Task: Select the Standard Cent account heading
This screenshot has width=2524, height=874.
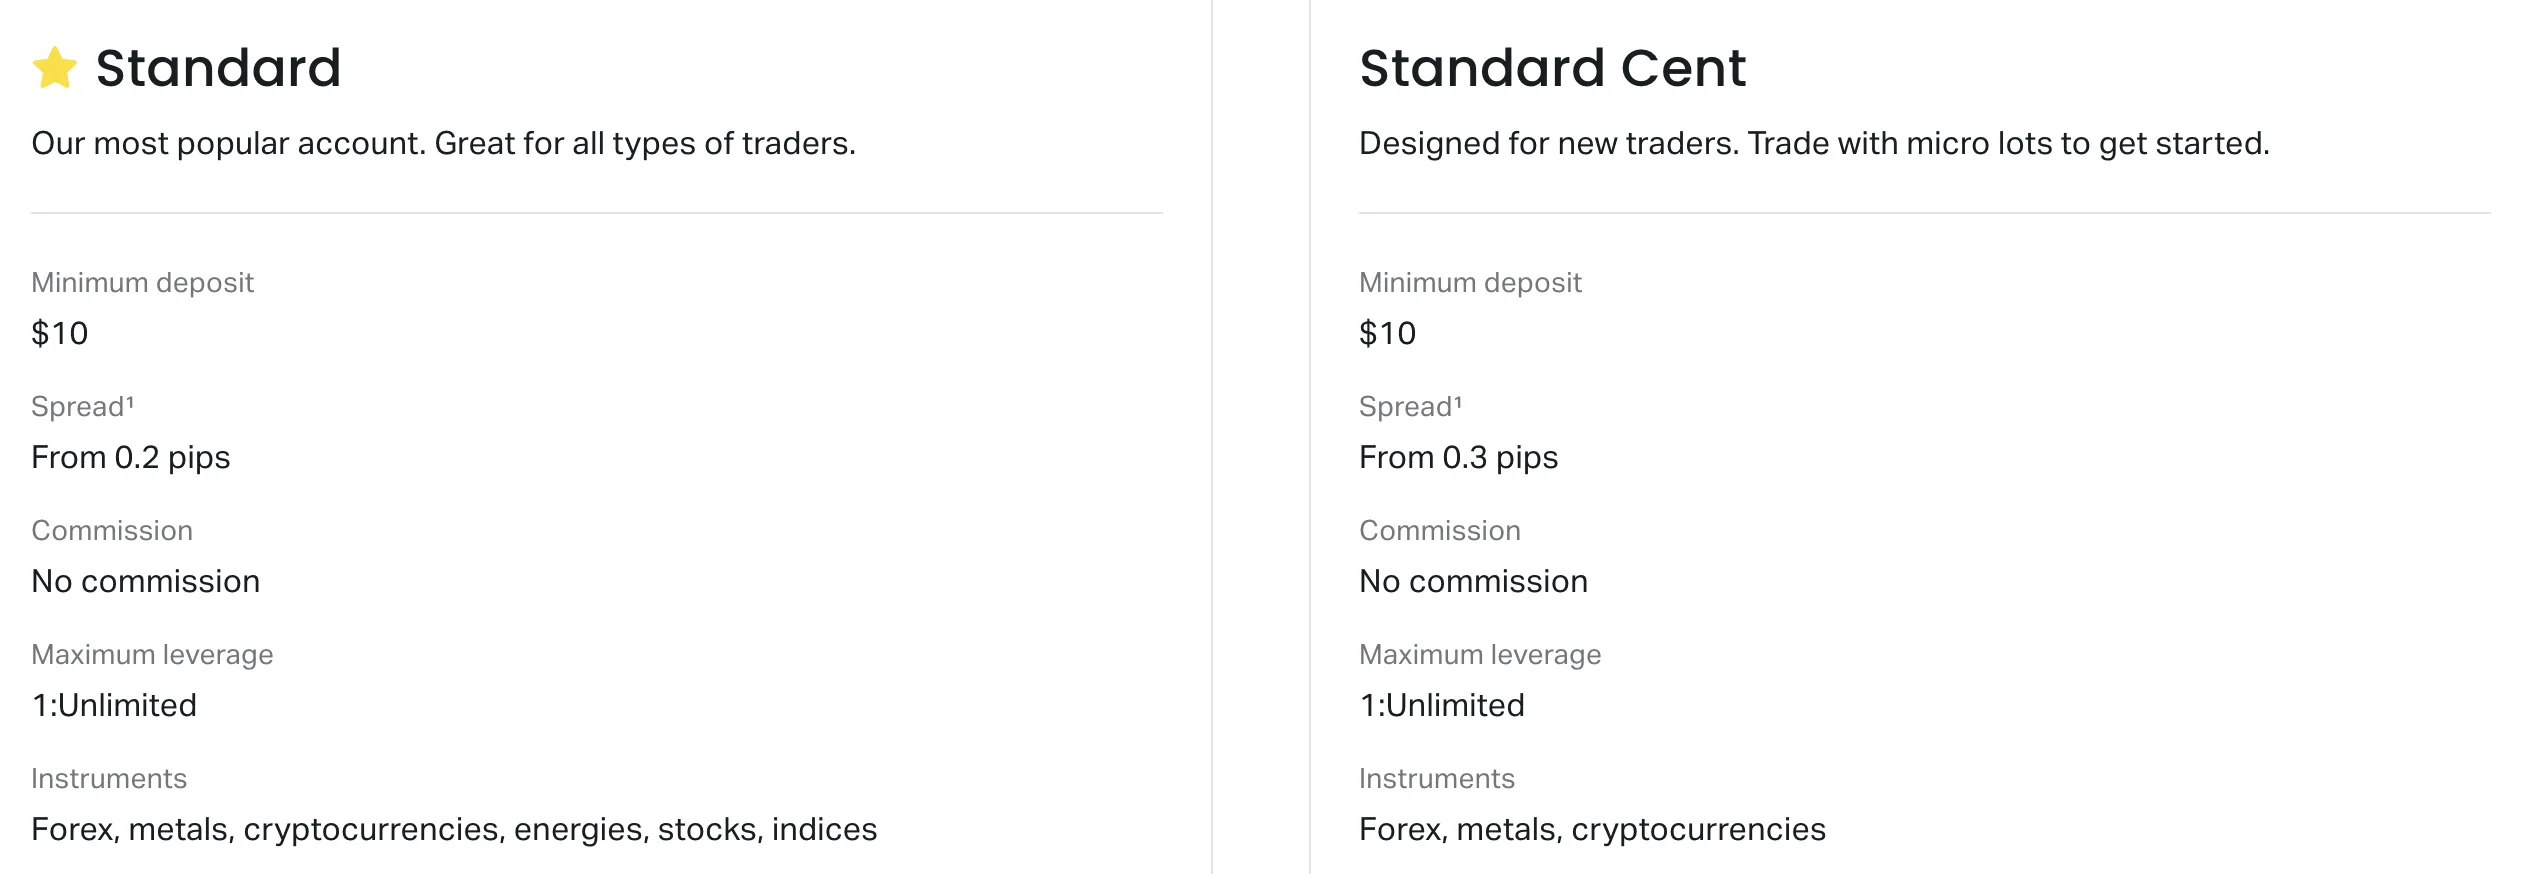Action: [1552, 68]
